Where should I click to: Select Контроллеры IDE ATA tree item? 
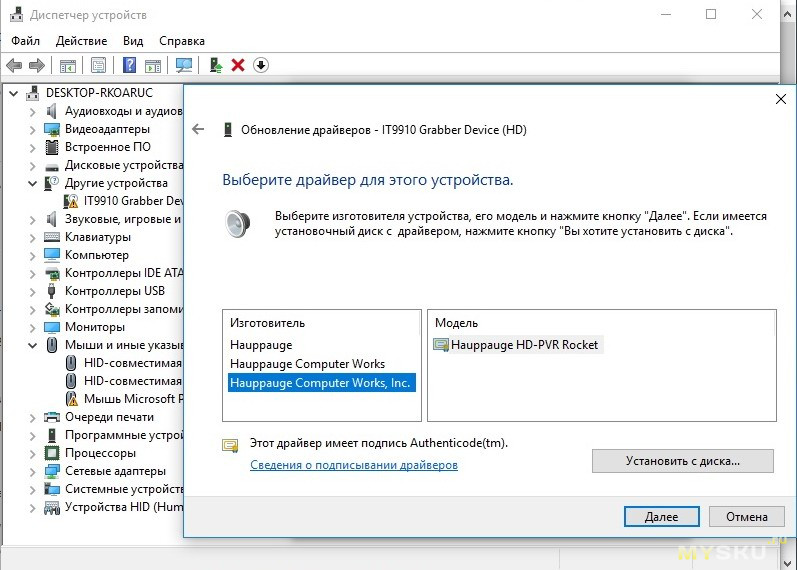[124, 273]
